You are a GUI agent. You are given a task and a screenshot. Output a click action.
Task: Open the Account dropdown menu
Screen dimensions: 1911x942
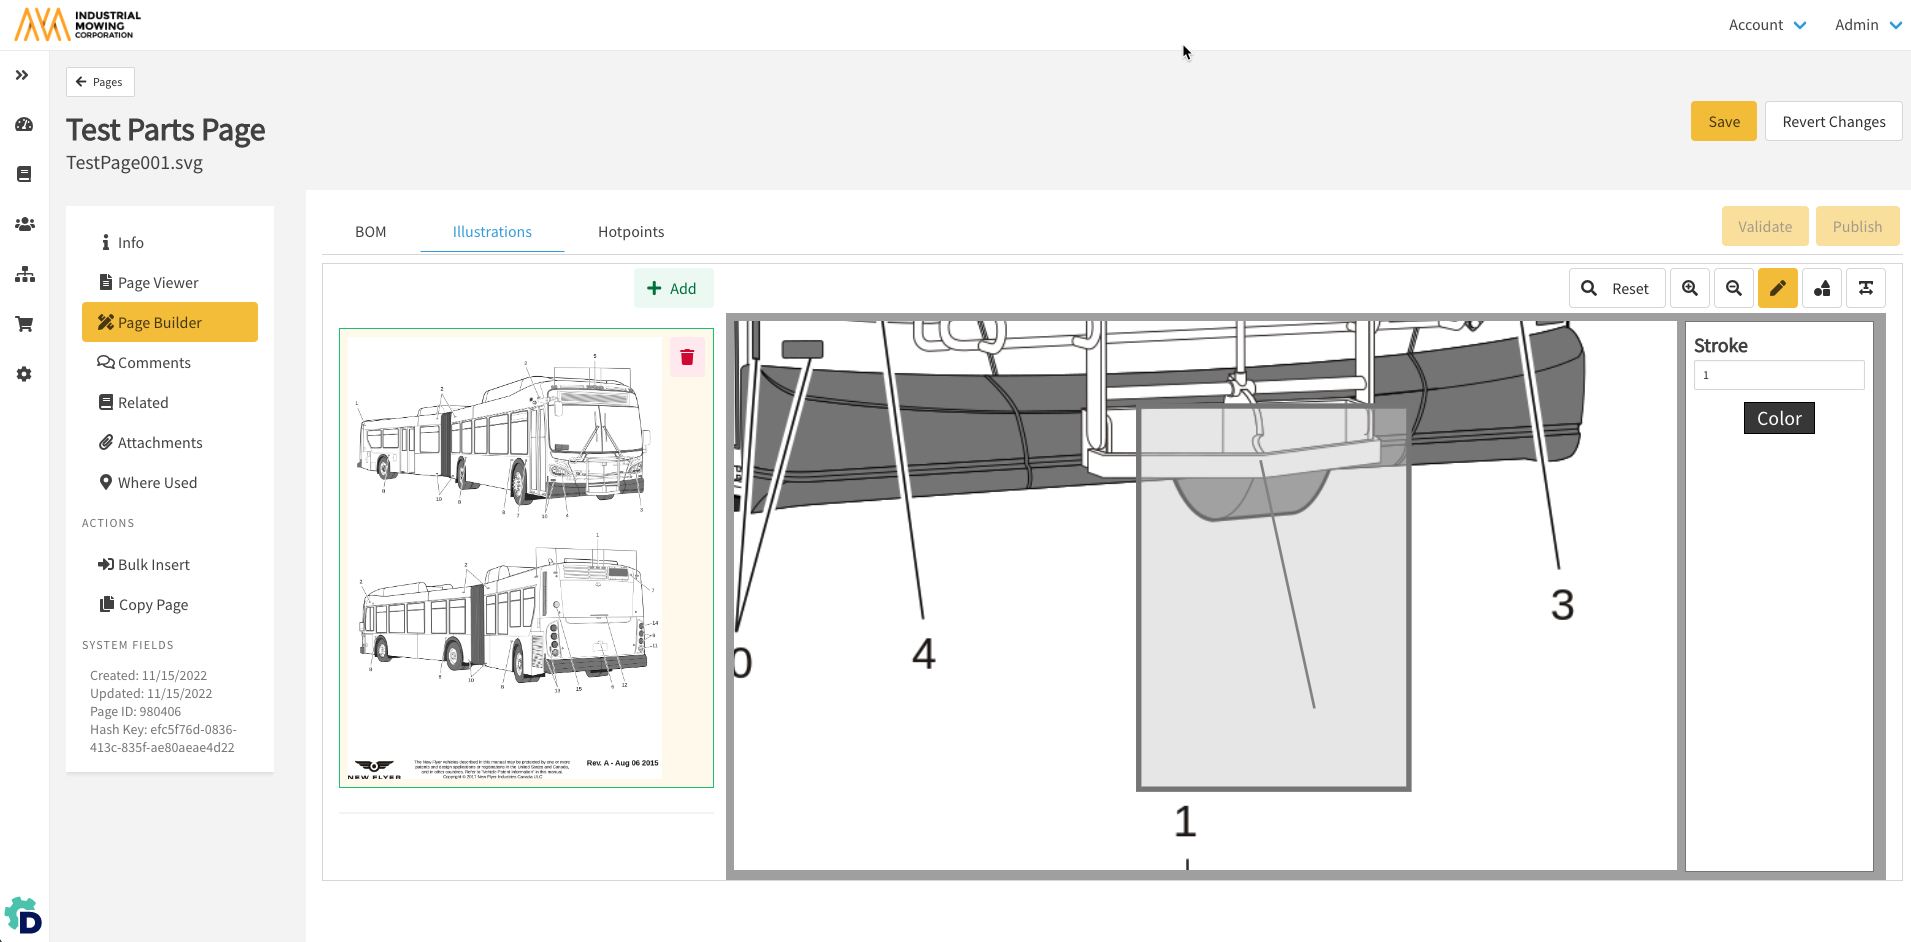(x=1766, y=25)
